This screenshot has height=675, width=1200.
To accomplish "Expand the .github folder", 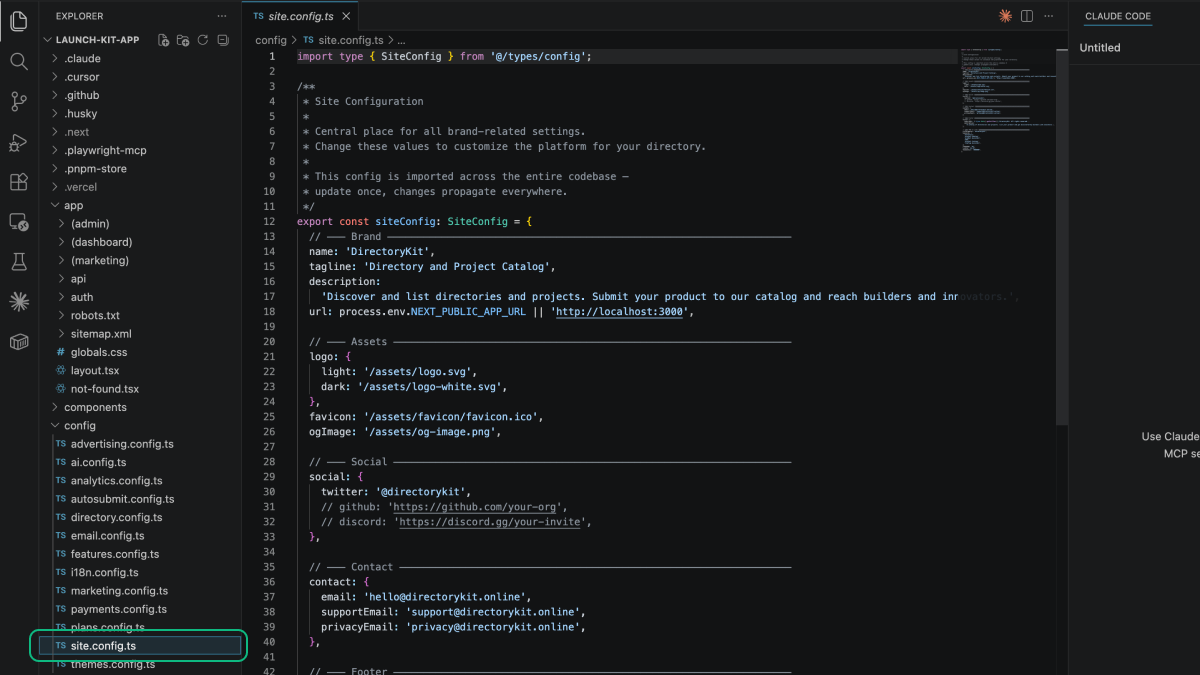I will point(81,95).
